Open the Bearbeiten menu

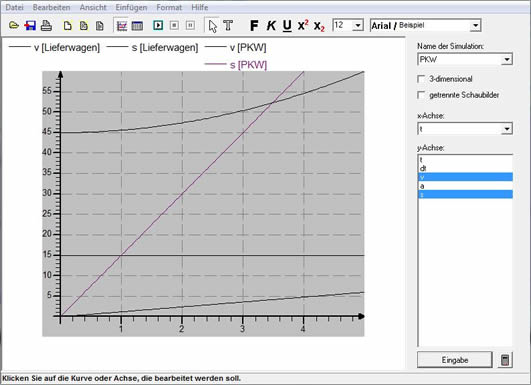point(51,7)
